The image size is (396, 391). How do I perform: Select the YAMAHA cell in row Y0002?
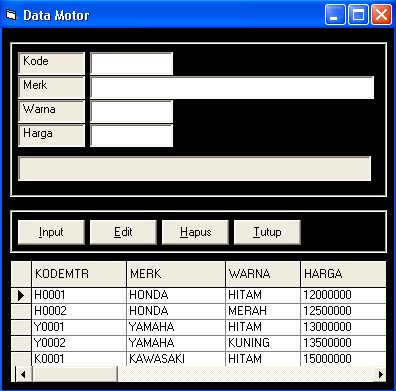click(176, 343)
